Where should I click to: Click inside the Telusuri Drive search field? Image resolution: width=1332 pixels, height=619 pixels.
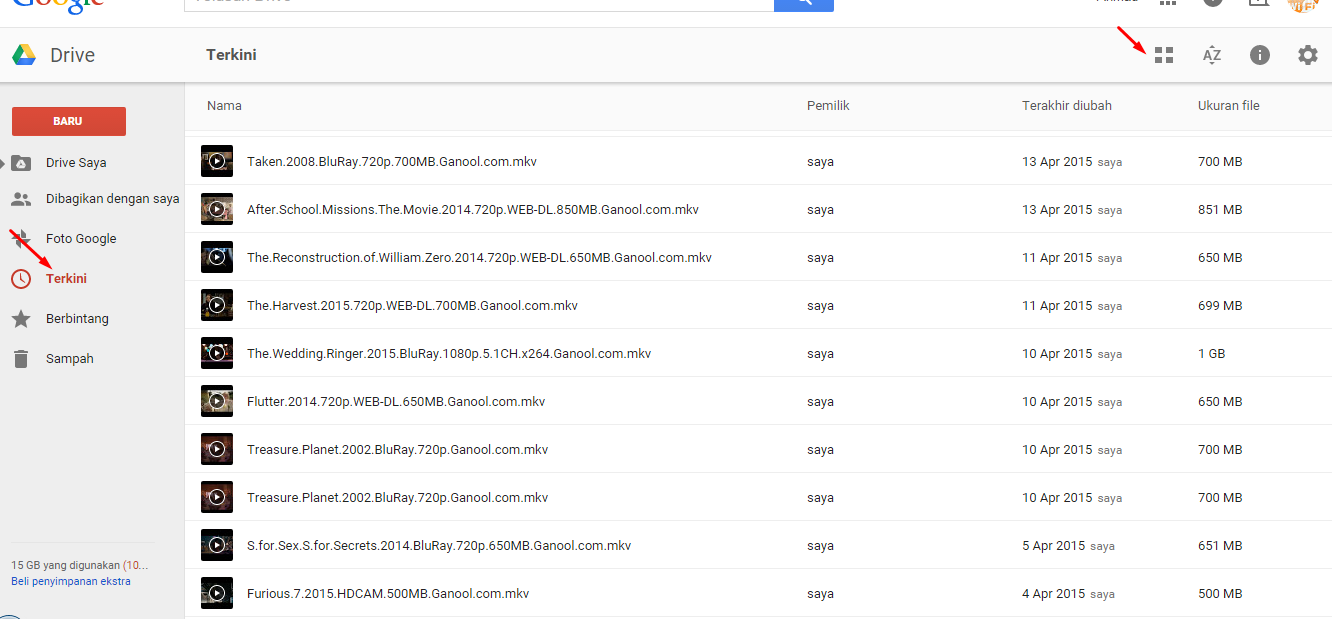pyautogui.click(x=470, y=4)
